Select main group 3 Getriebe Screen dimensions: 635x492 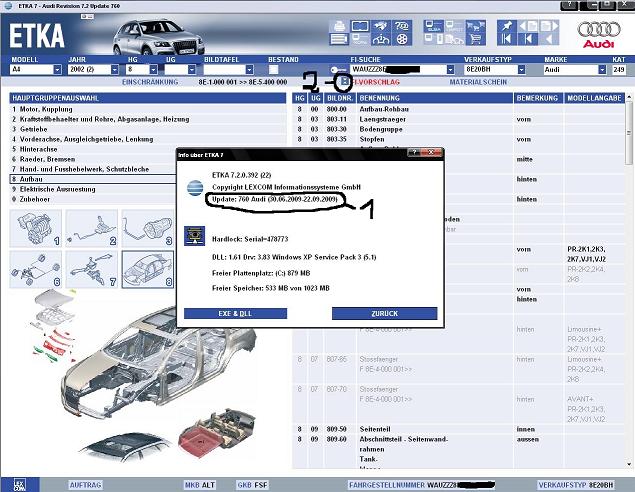click(148, 129)
